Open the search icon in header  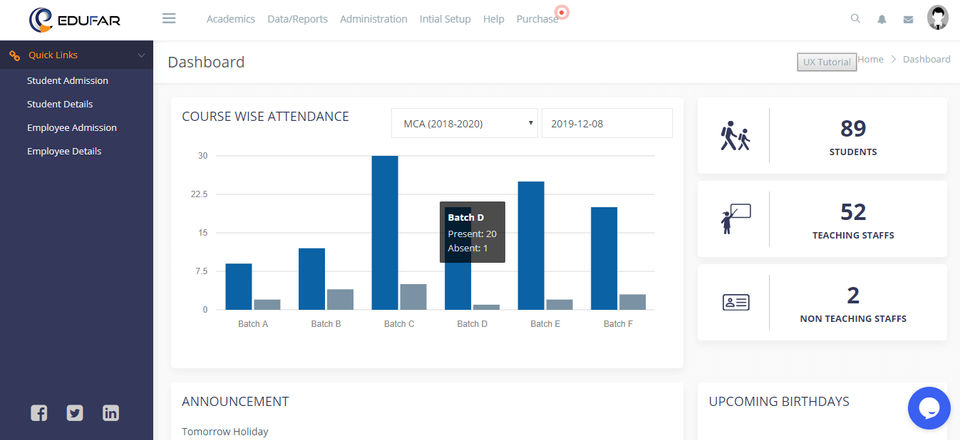tap(855, 19)
